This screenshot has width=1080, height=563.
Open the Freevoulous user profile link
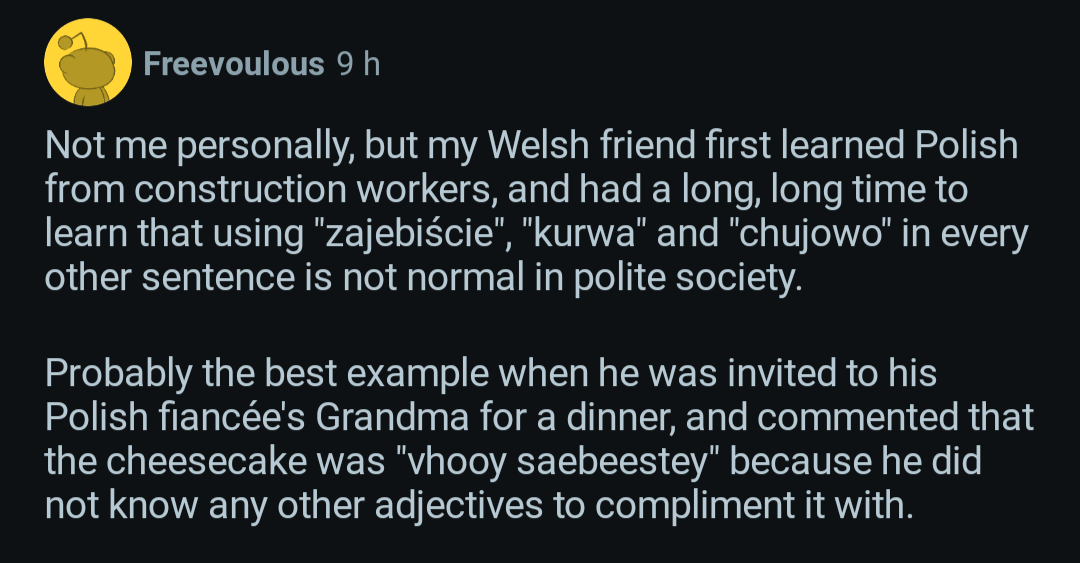tap(234, 64)
